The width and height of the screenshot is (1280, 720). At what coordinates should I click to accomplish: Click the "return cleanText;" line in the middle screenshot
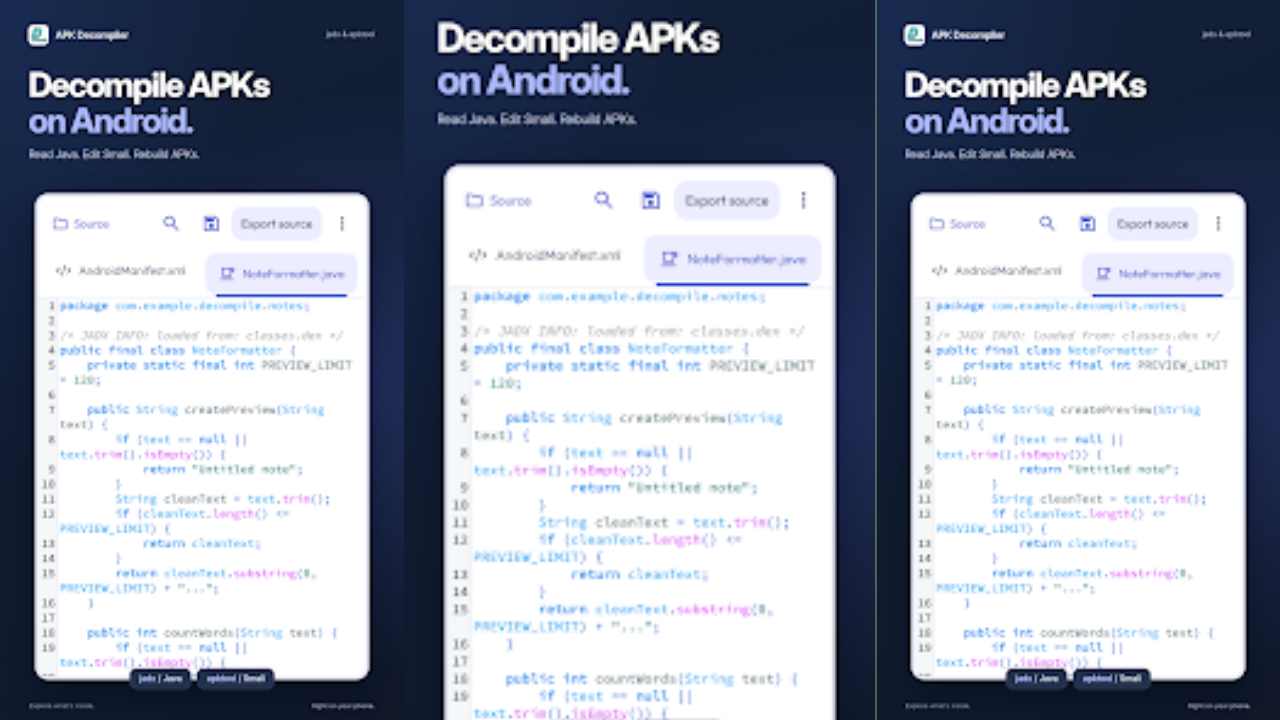click(x=639, y=574)
